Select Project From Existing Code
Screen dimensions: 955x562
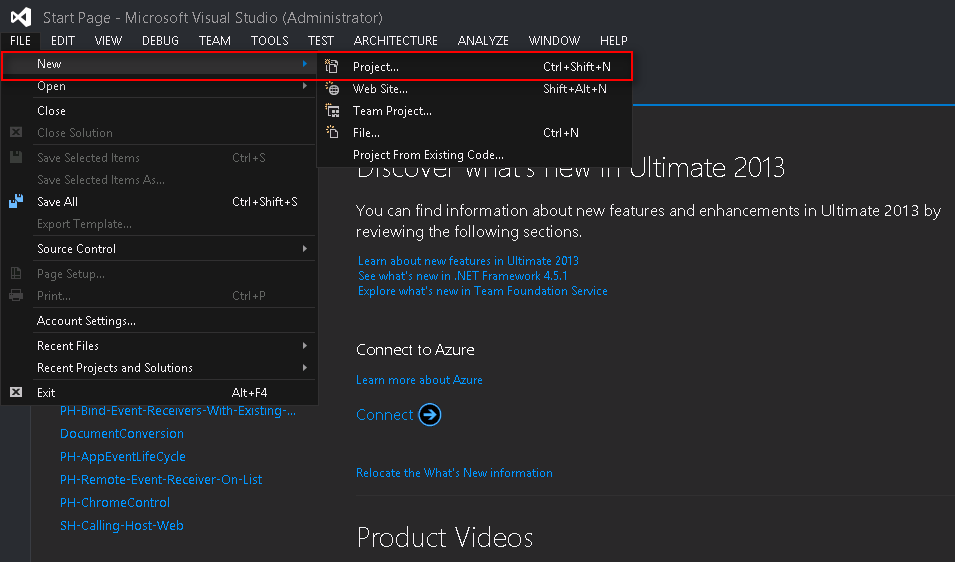point(428,155)
